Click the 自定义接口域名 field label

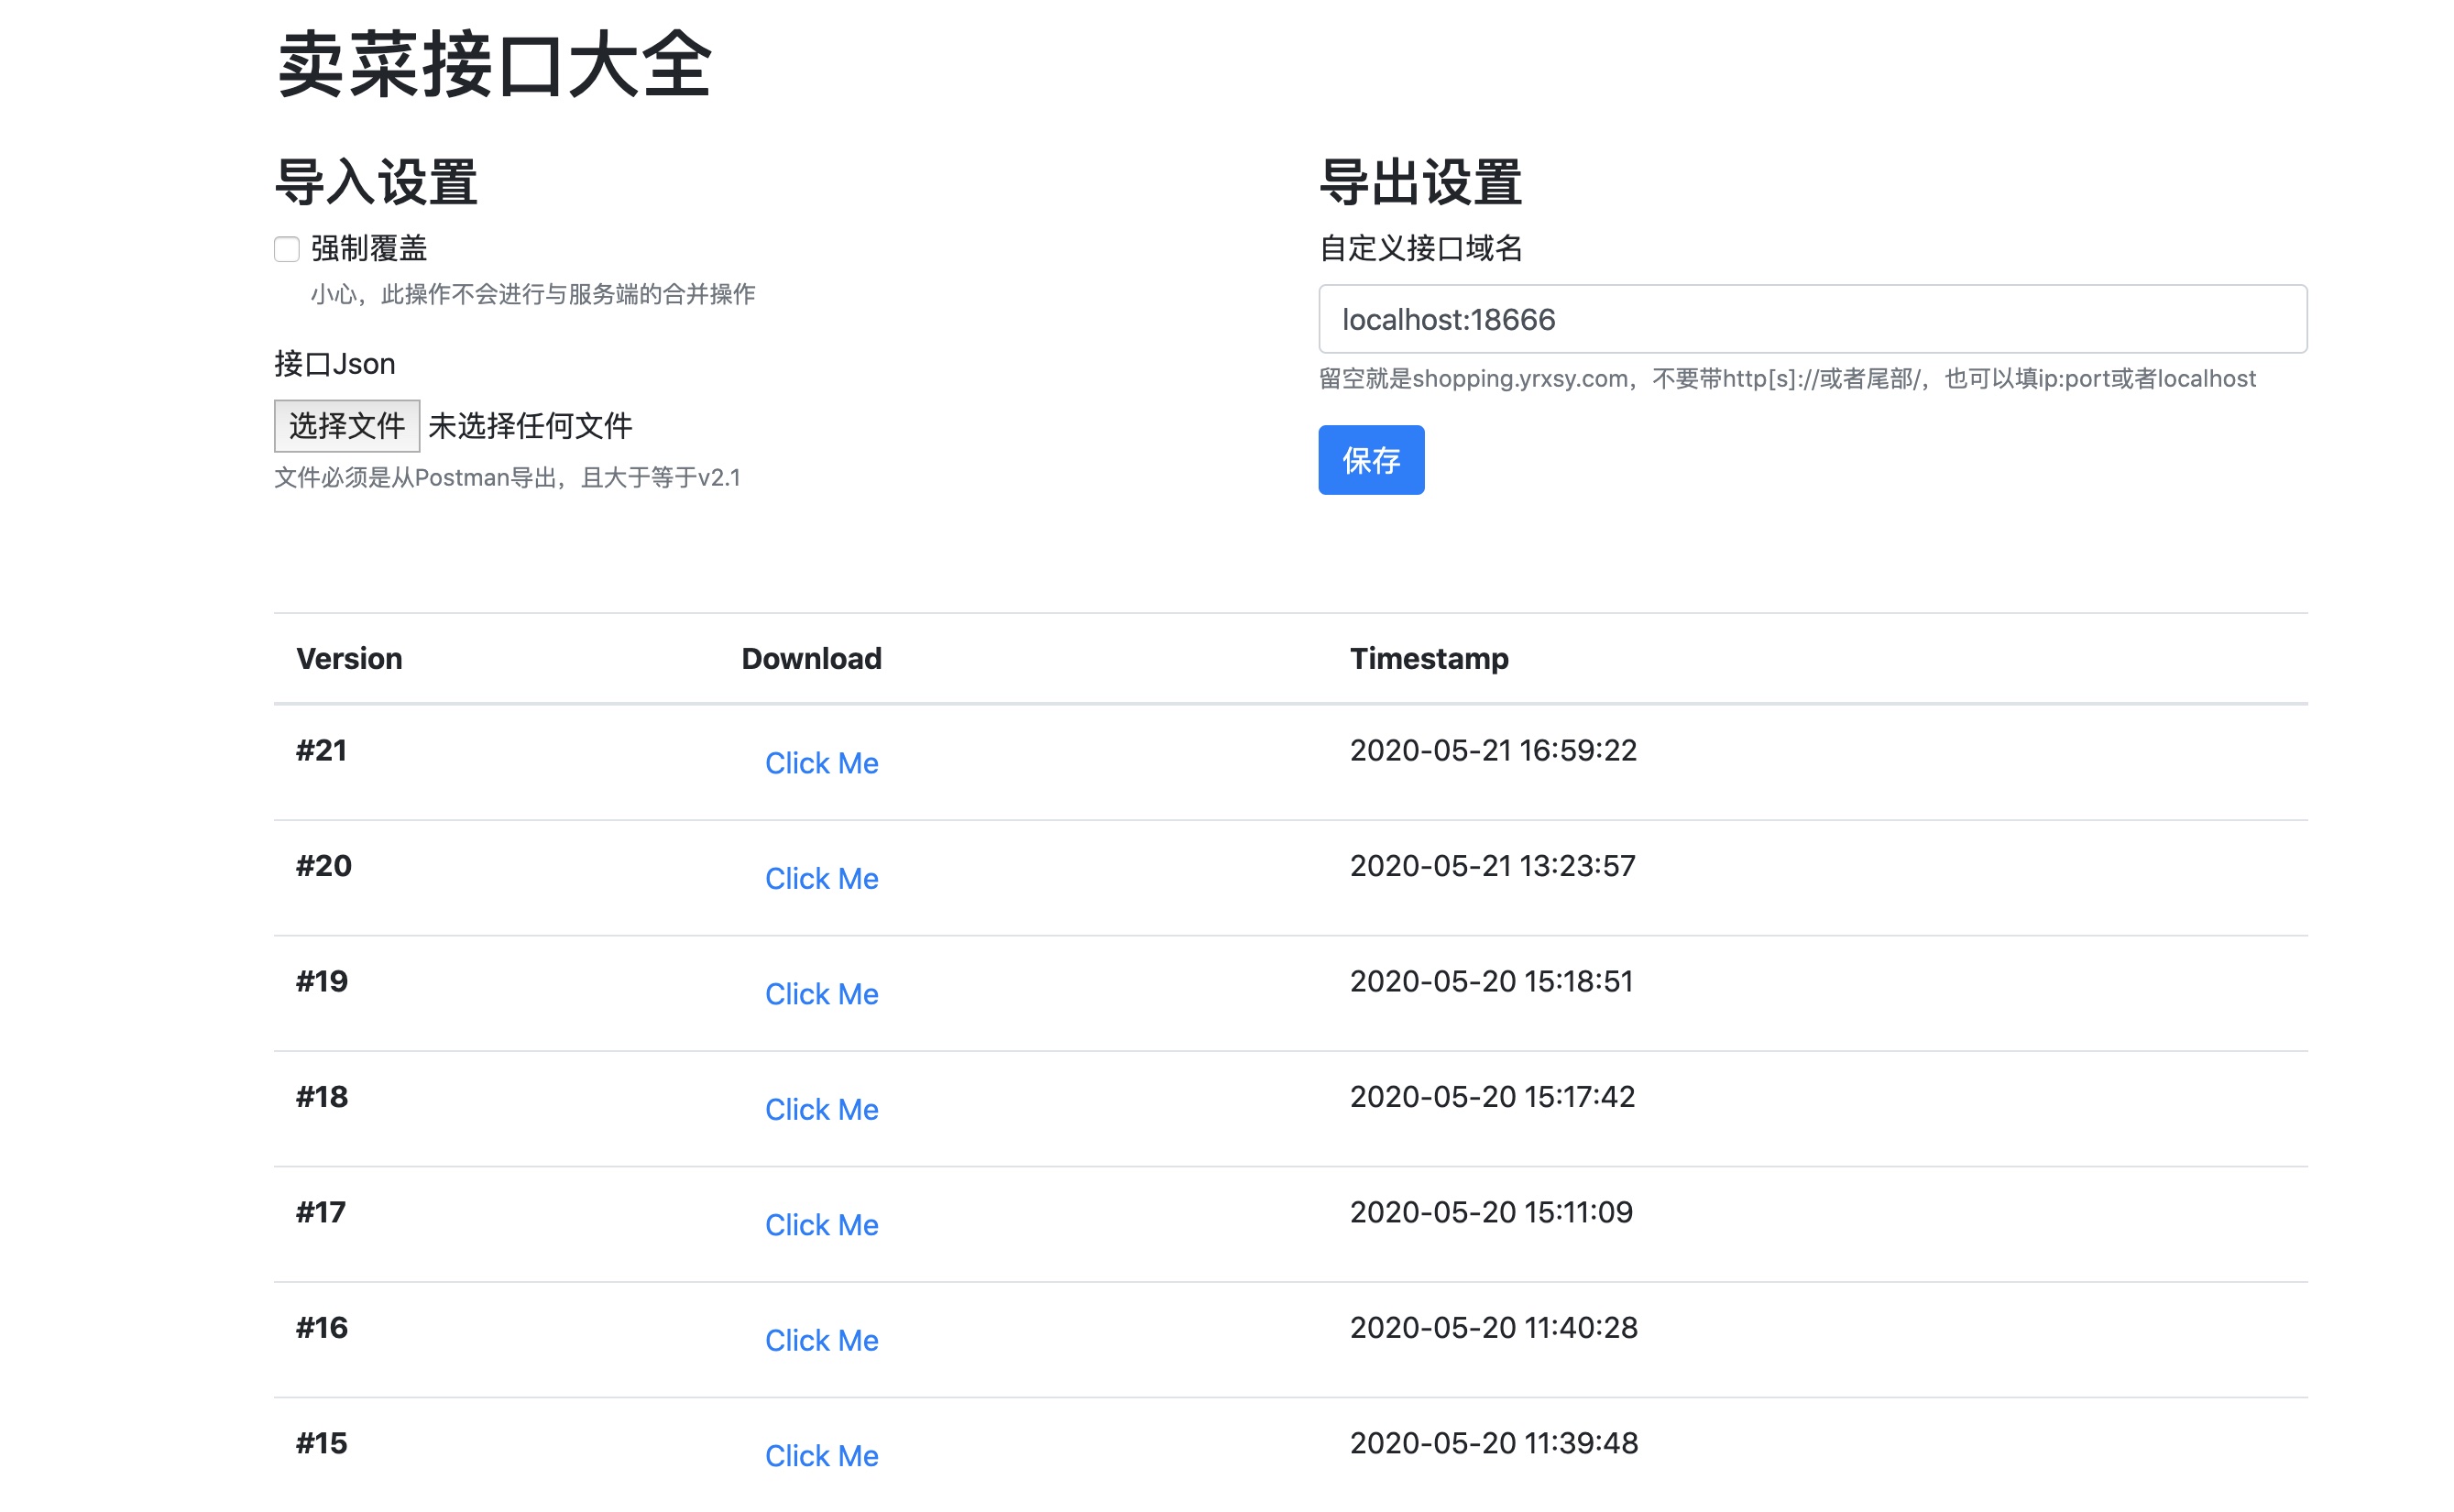tap(1420, 248)
